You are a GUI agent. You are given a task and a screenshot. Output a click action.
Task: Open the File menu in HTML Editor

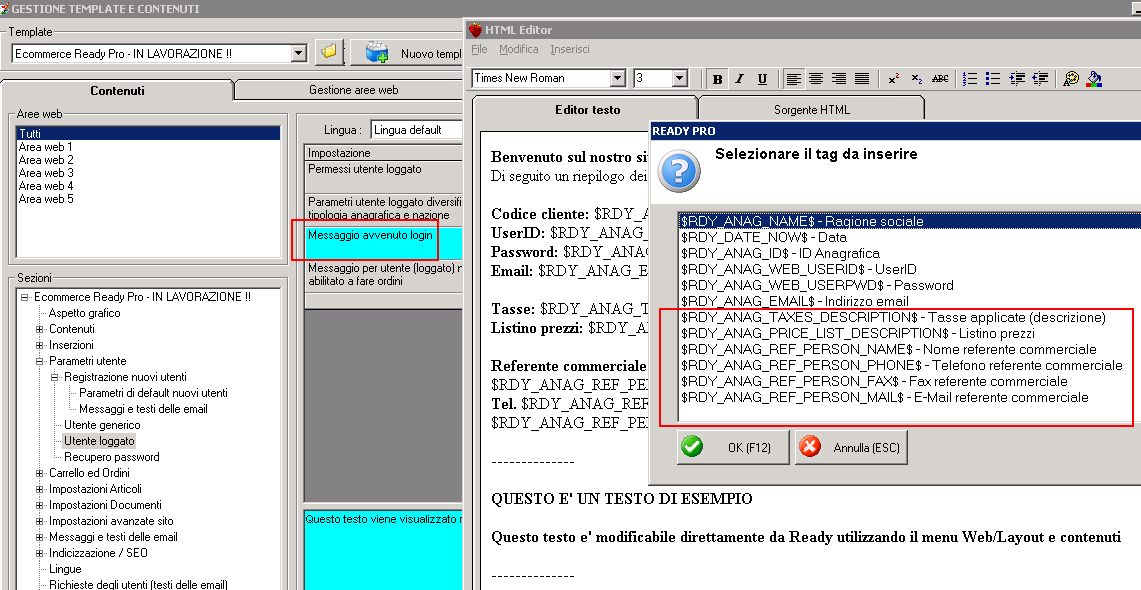click(x=479, y=49)
